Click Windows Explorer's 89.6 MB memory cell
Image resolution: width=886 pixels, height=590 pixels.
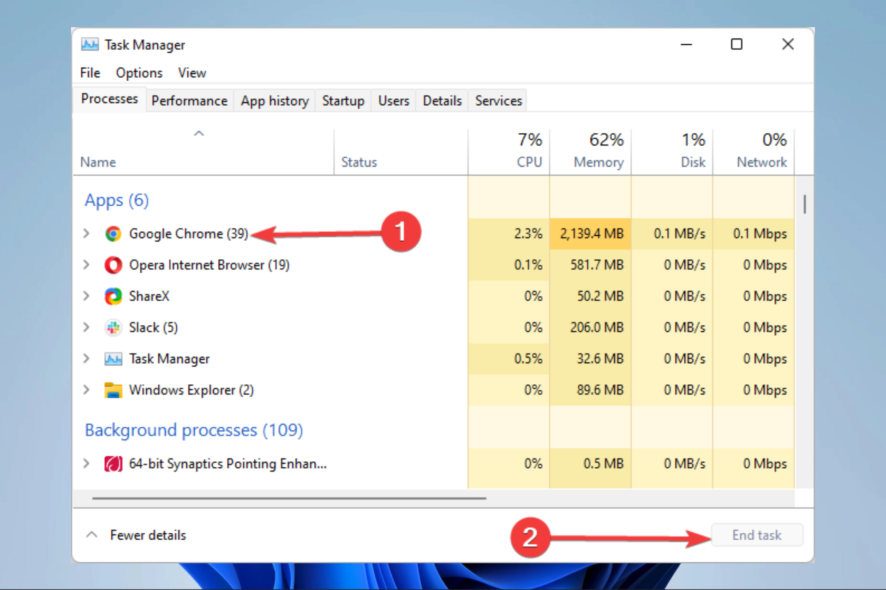coord(590,390)
